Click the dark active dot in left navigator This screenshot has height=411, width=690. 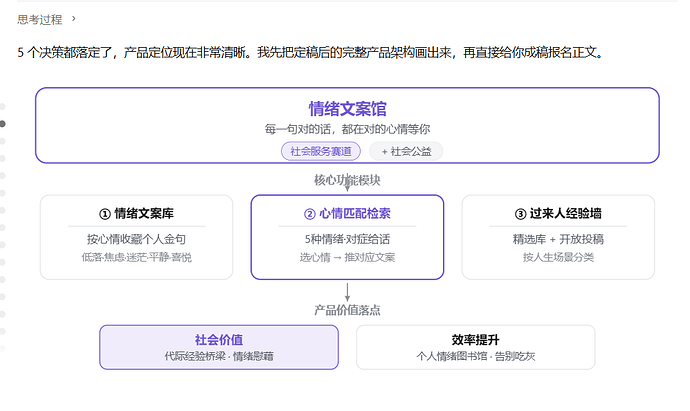pos(3,124)
